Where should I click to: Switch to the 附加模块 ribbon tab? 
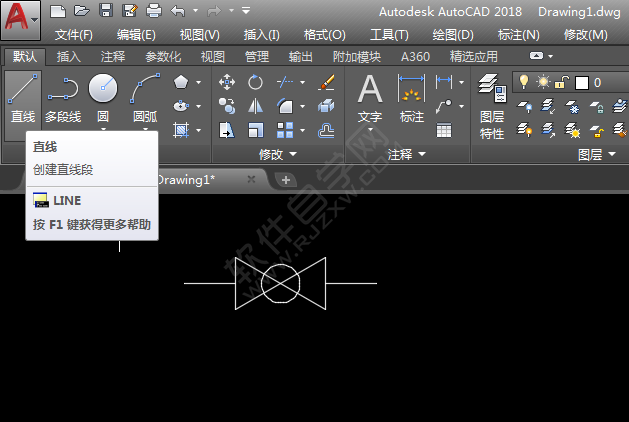click(357, 57)
